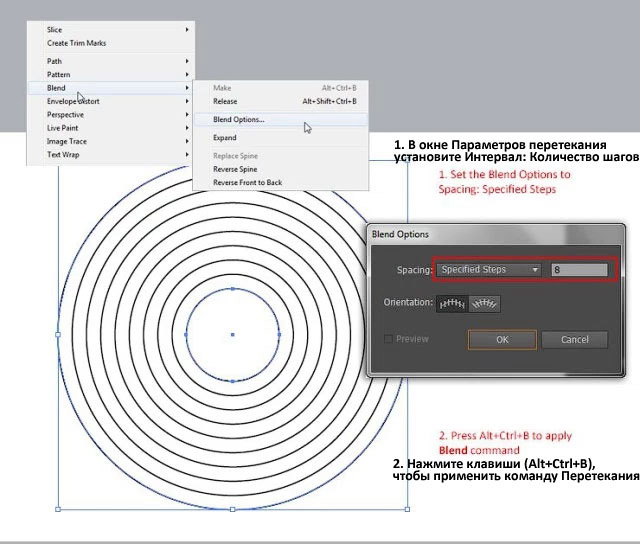Viewport: 640px width, 544px height.
Task: Click the inner circle's top anchor point
Action: (x=233, y=289)
